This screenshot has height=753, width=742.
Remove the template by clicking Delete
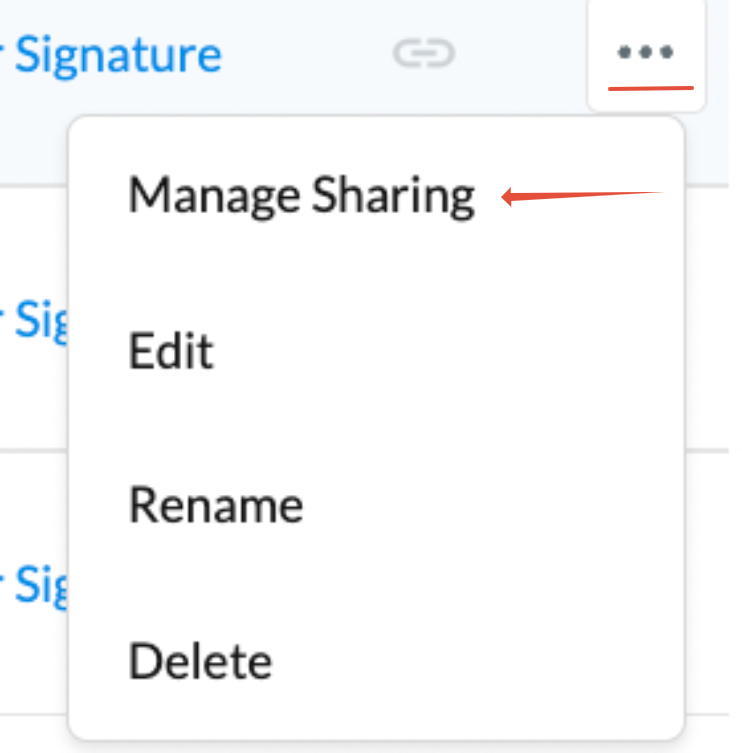(200, 661)
